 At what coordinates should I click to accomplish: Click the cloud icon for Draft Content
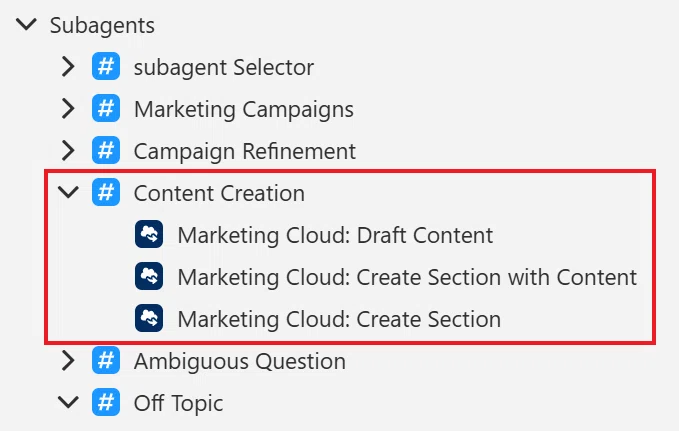coord(149,234)
